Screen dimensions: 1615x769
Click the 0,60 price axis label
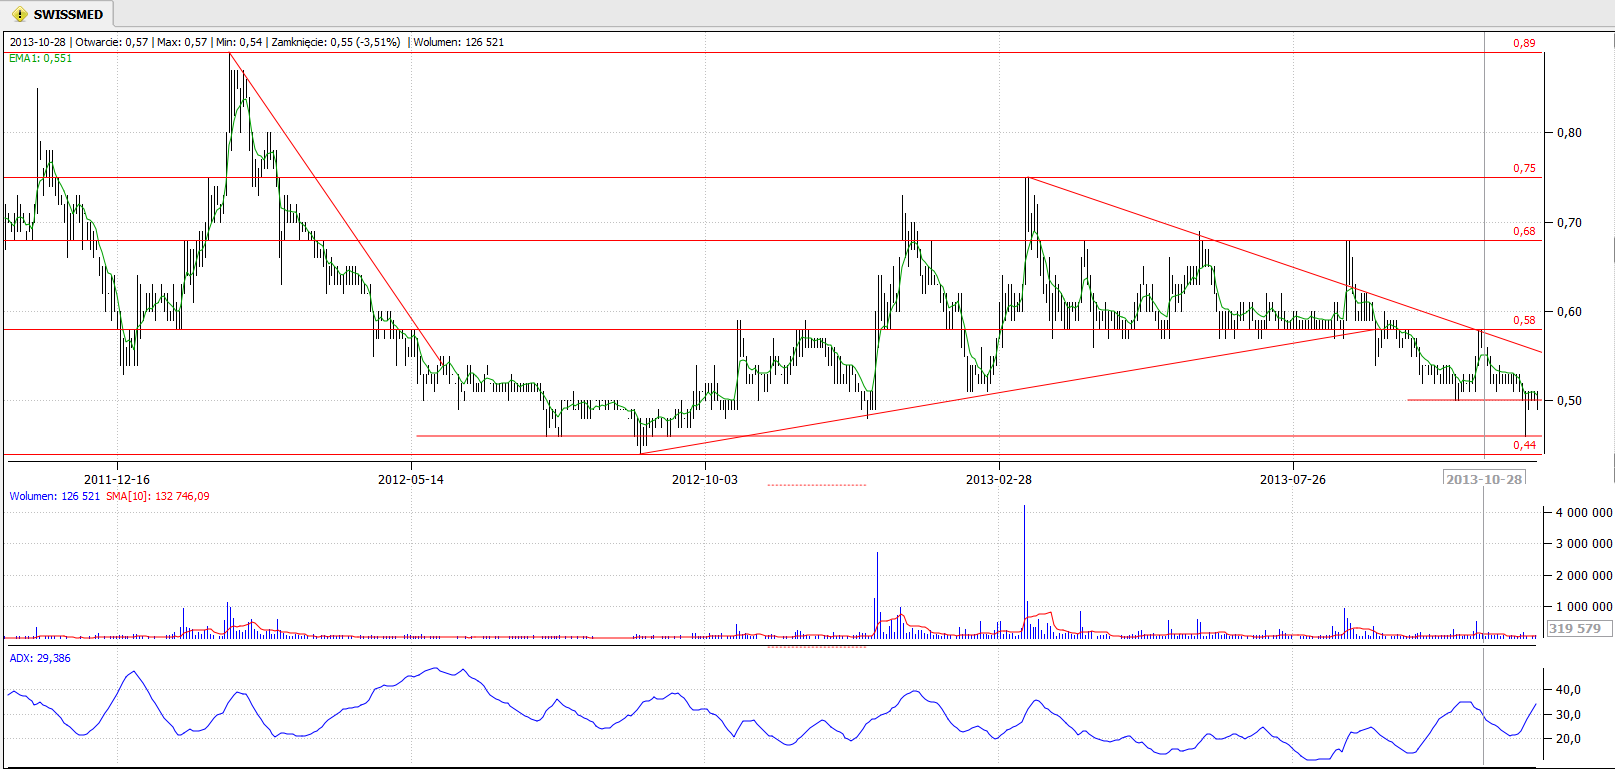pos(1569,311)
